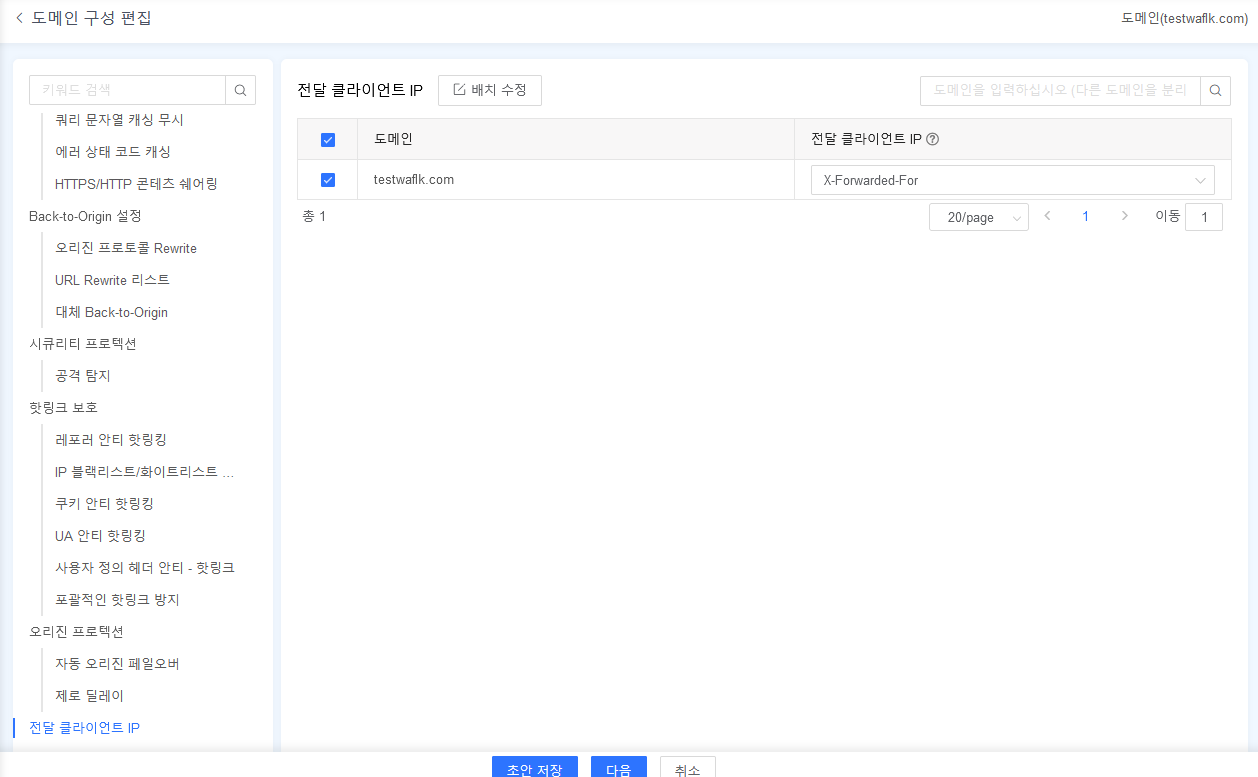Uncheck the select-all checkbox in table header

327,139
